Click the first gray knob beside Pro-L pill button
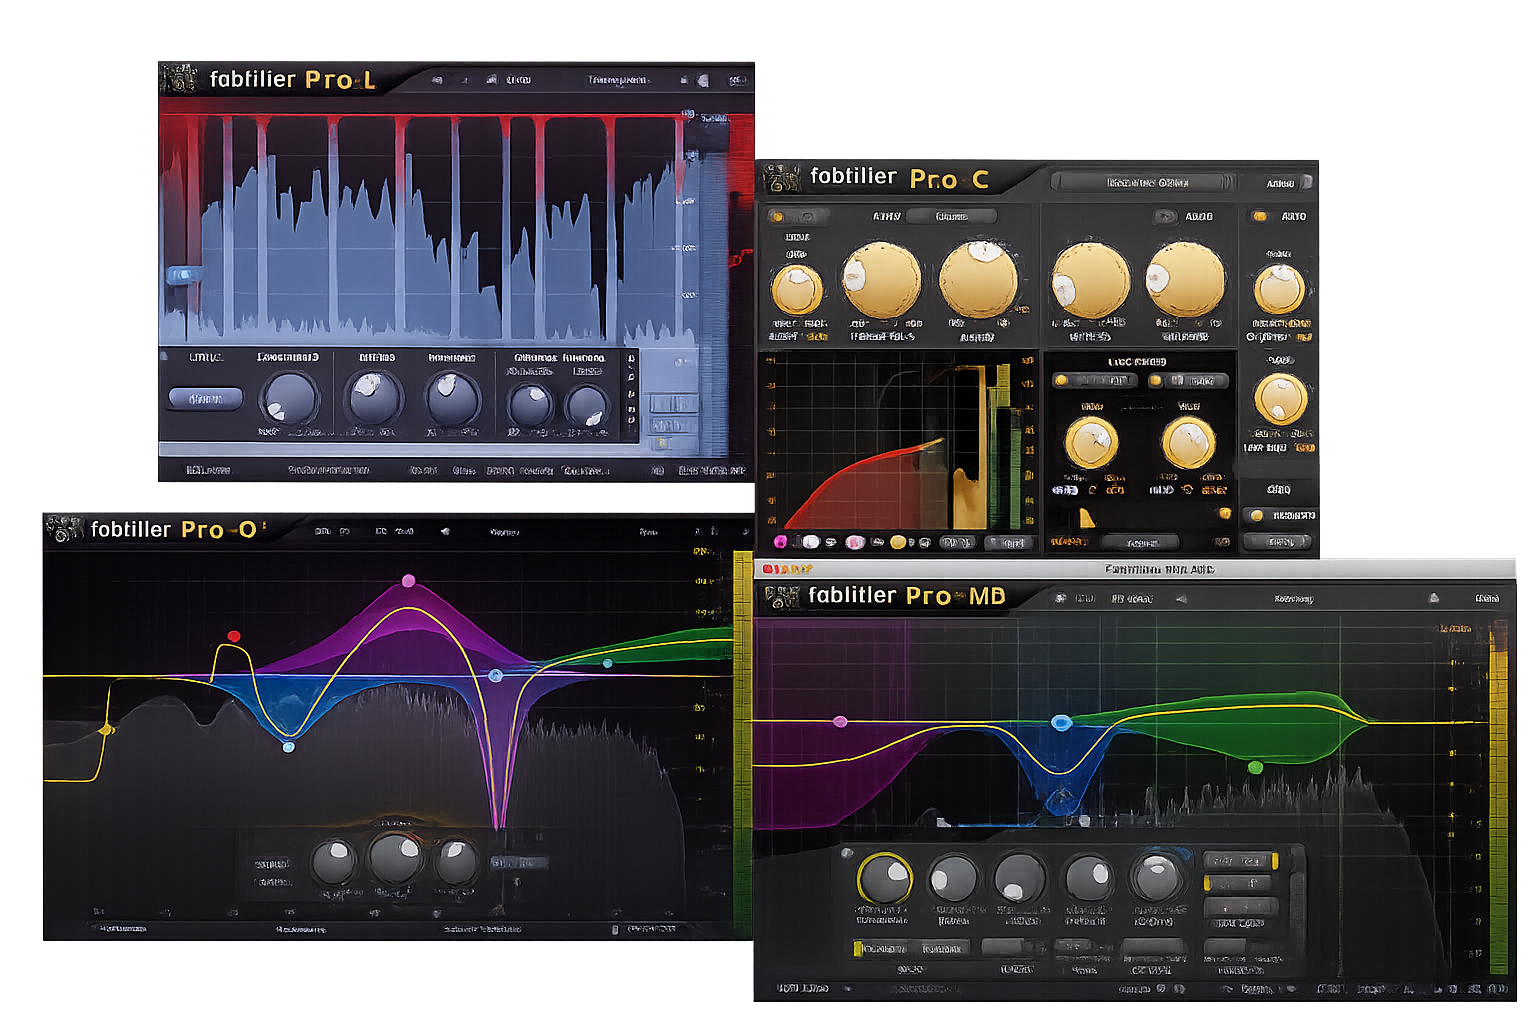This screenshot has width=1536, height=1024. click(x=290, y=399)
